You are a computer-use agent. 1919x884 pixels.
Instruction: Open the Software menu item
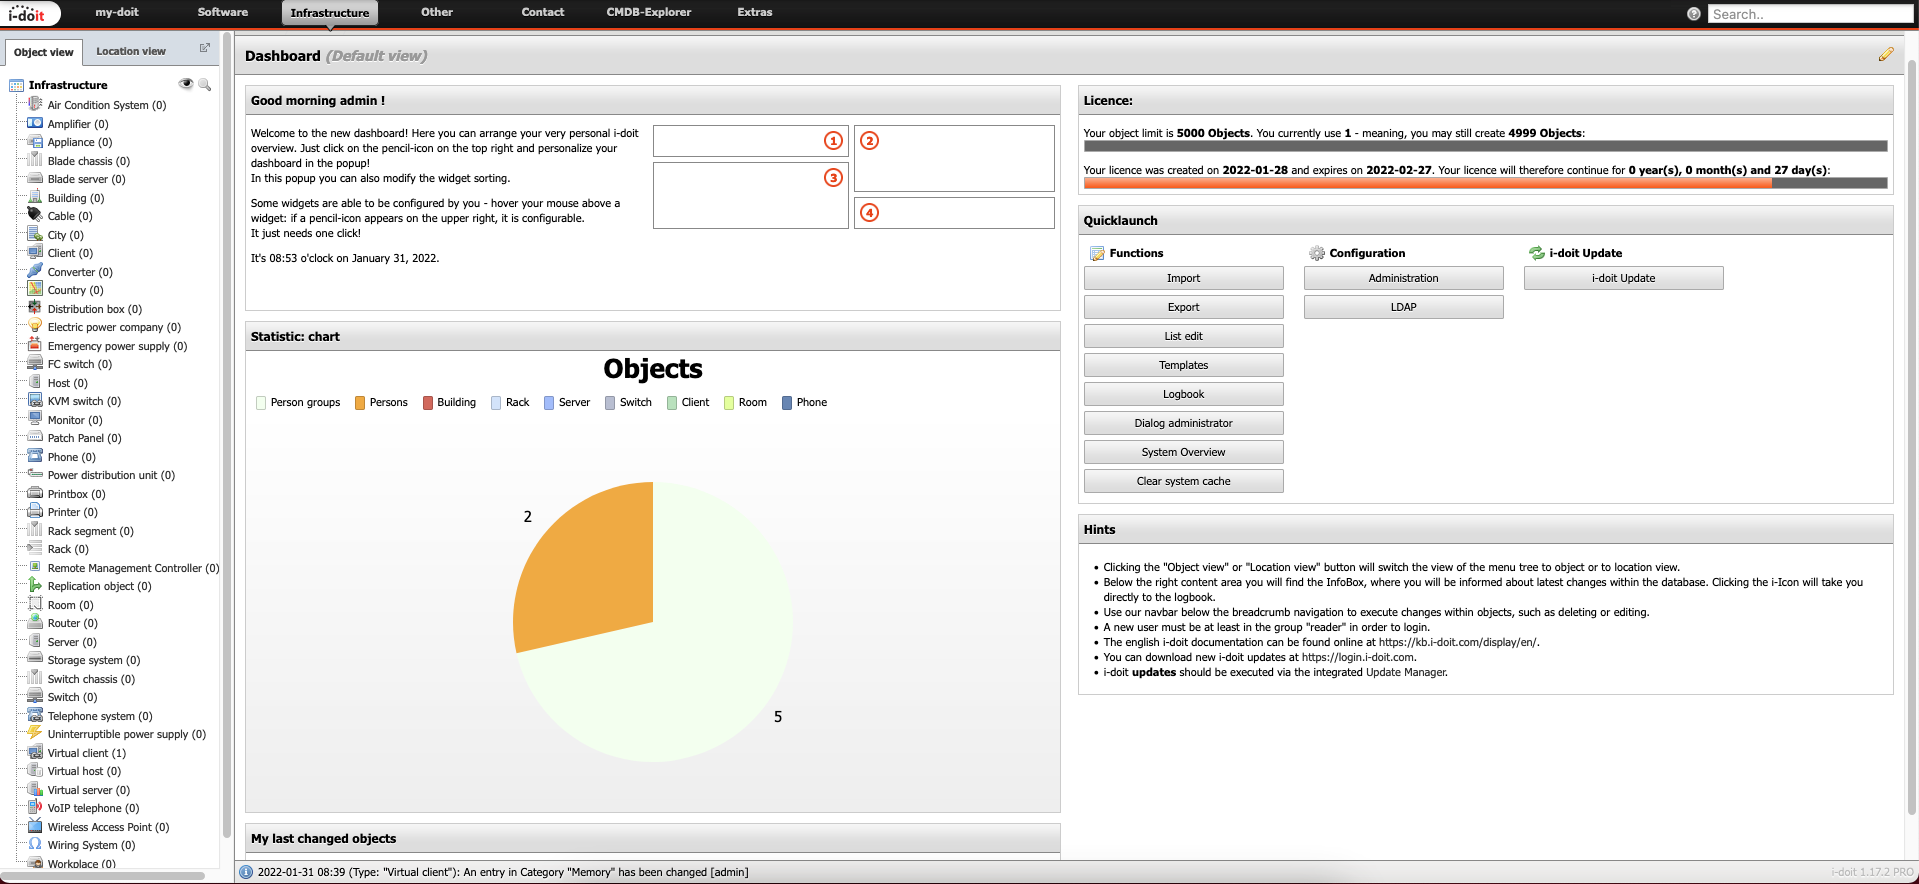(222, 13)
